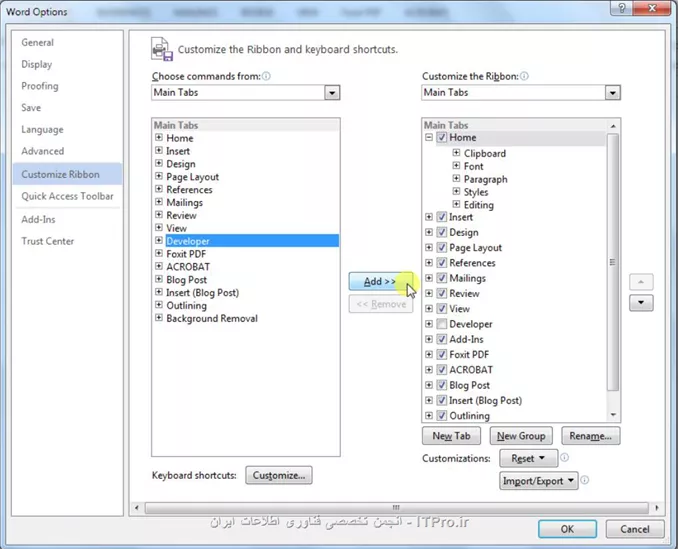
Task: Expand Home in the left commands list
Action: pyautogui.click(x=159, y=137)
